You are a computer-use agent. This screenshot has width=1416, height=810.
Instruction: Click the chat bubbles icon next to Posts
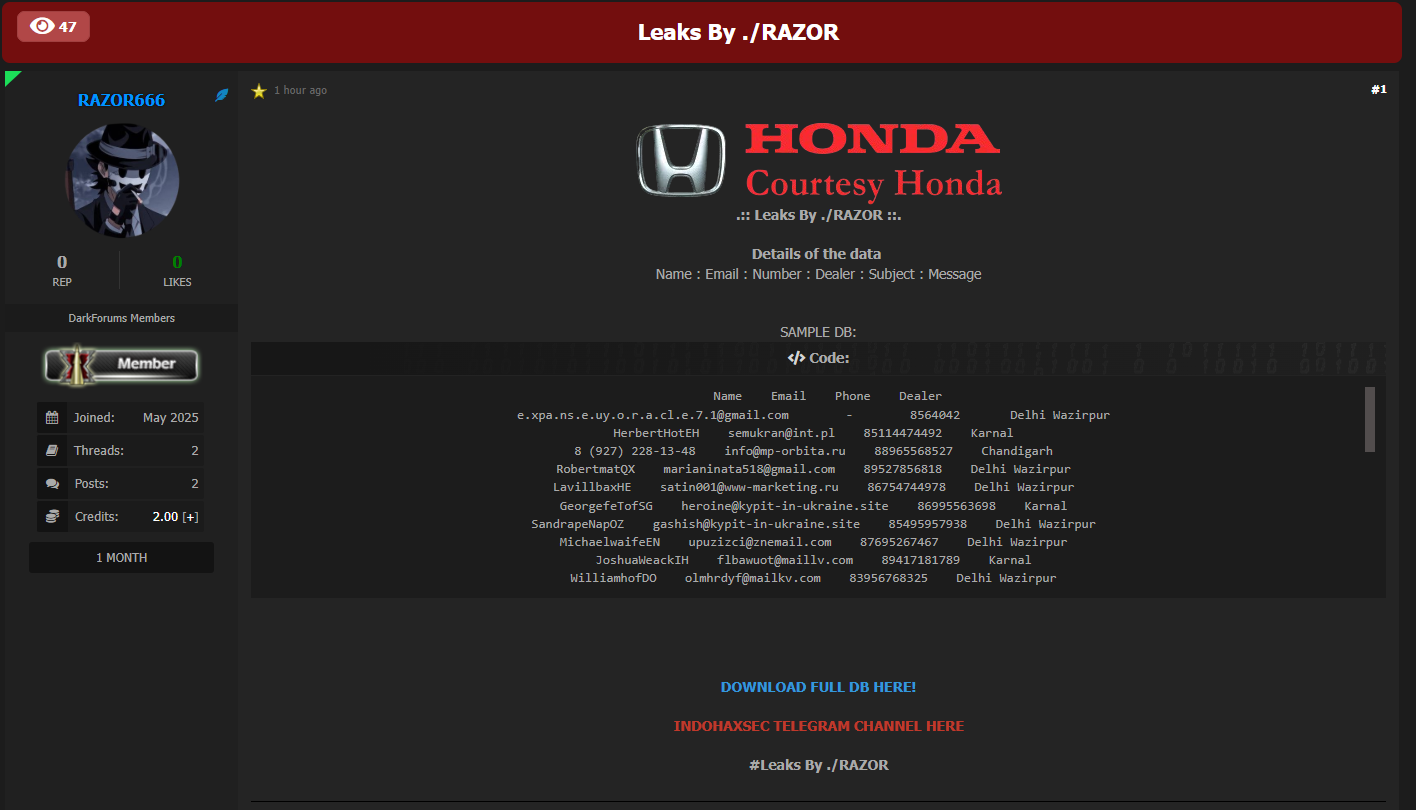(x=52, y=484)
